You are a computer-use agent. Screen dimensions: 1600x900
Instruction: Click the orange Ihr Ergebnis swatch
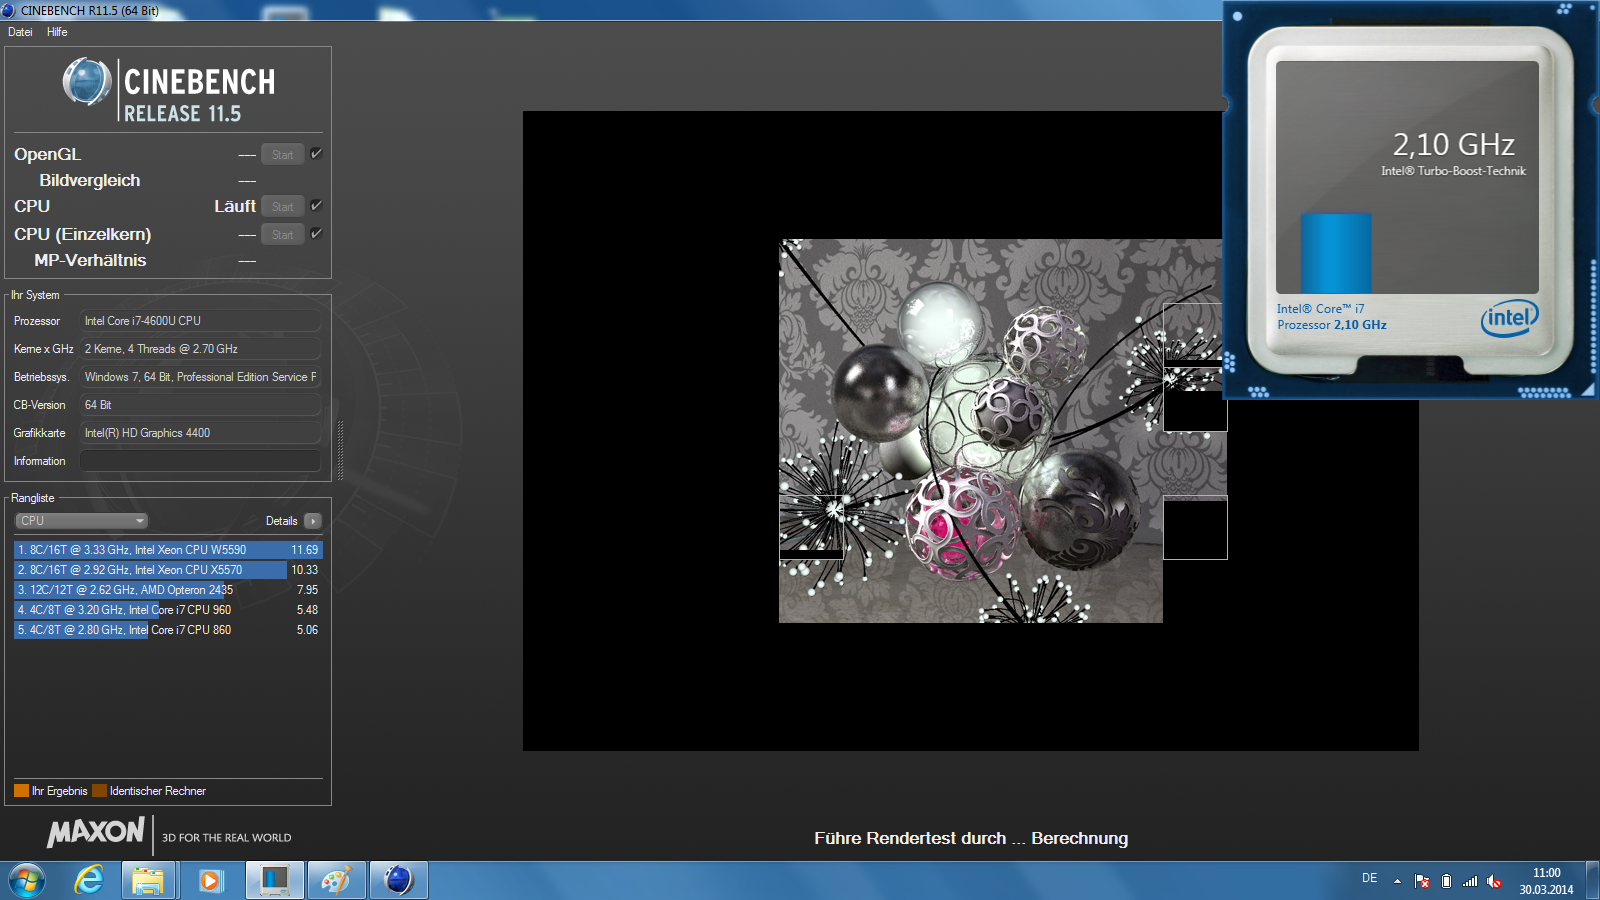(x=21, y=791)
